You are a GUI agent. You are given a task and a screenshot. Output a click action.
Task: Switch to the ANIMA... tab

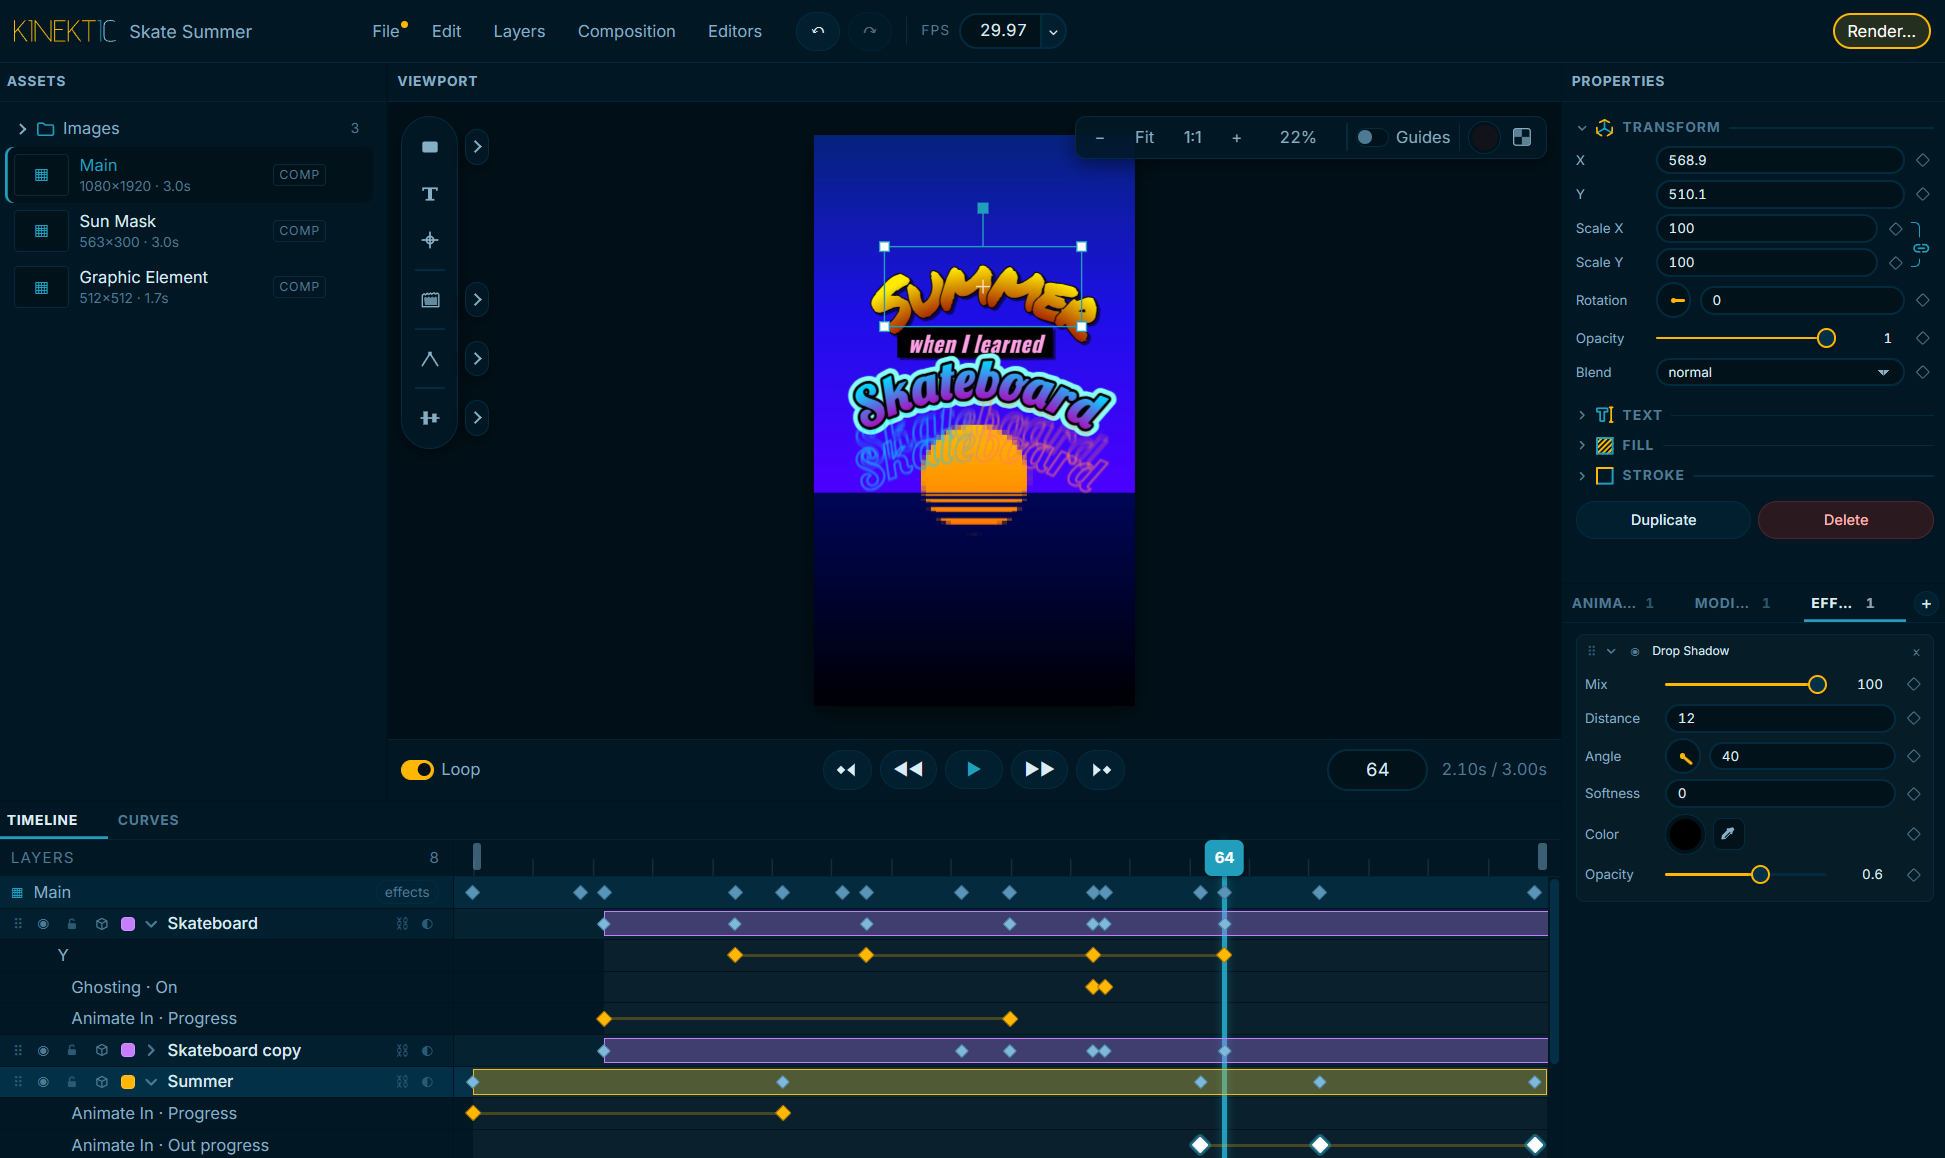(1612, 603)
